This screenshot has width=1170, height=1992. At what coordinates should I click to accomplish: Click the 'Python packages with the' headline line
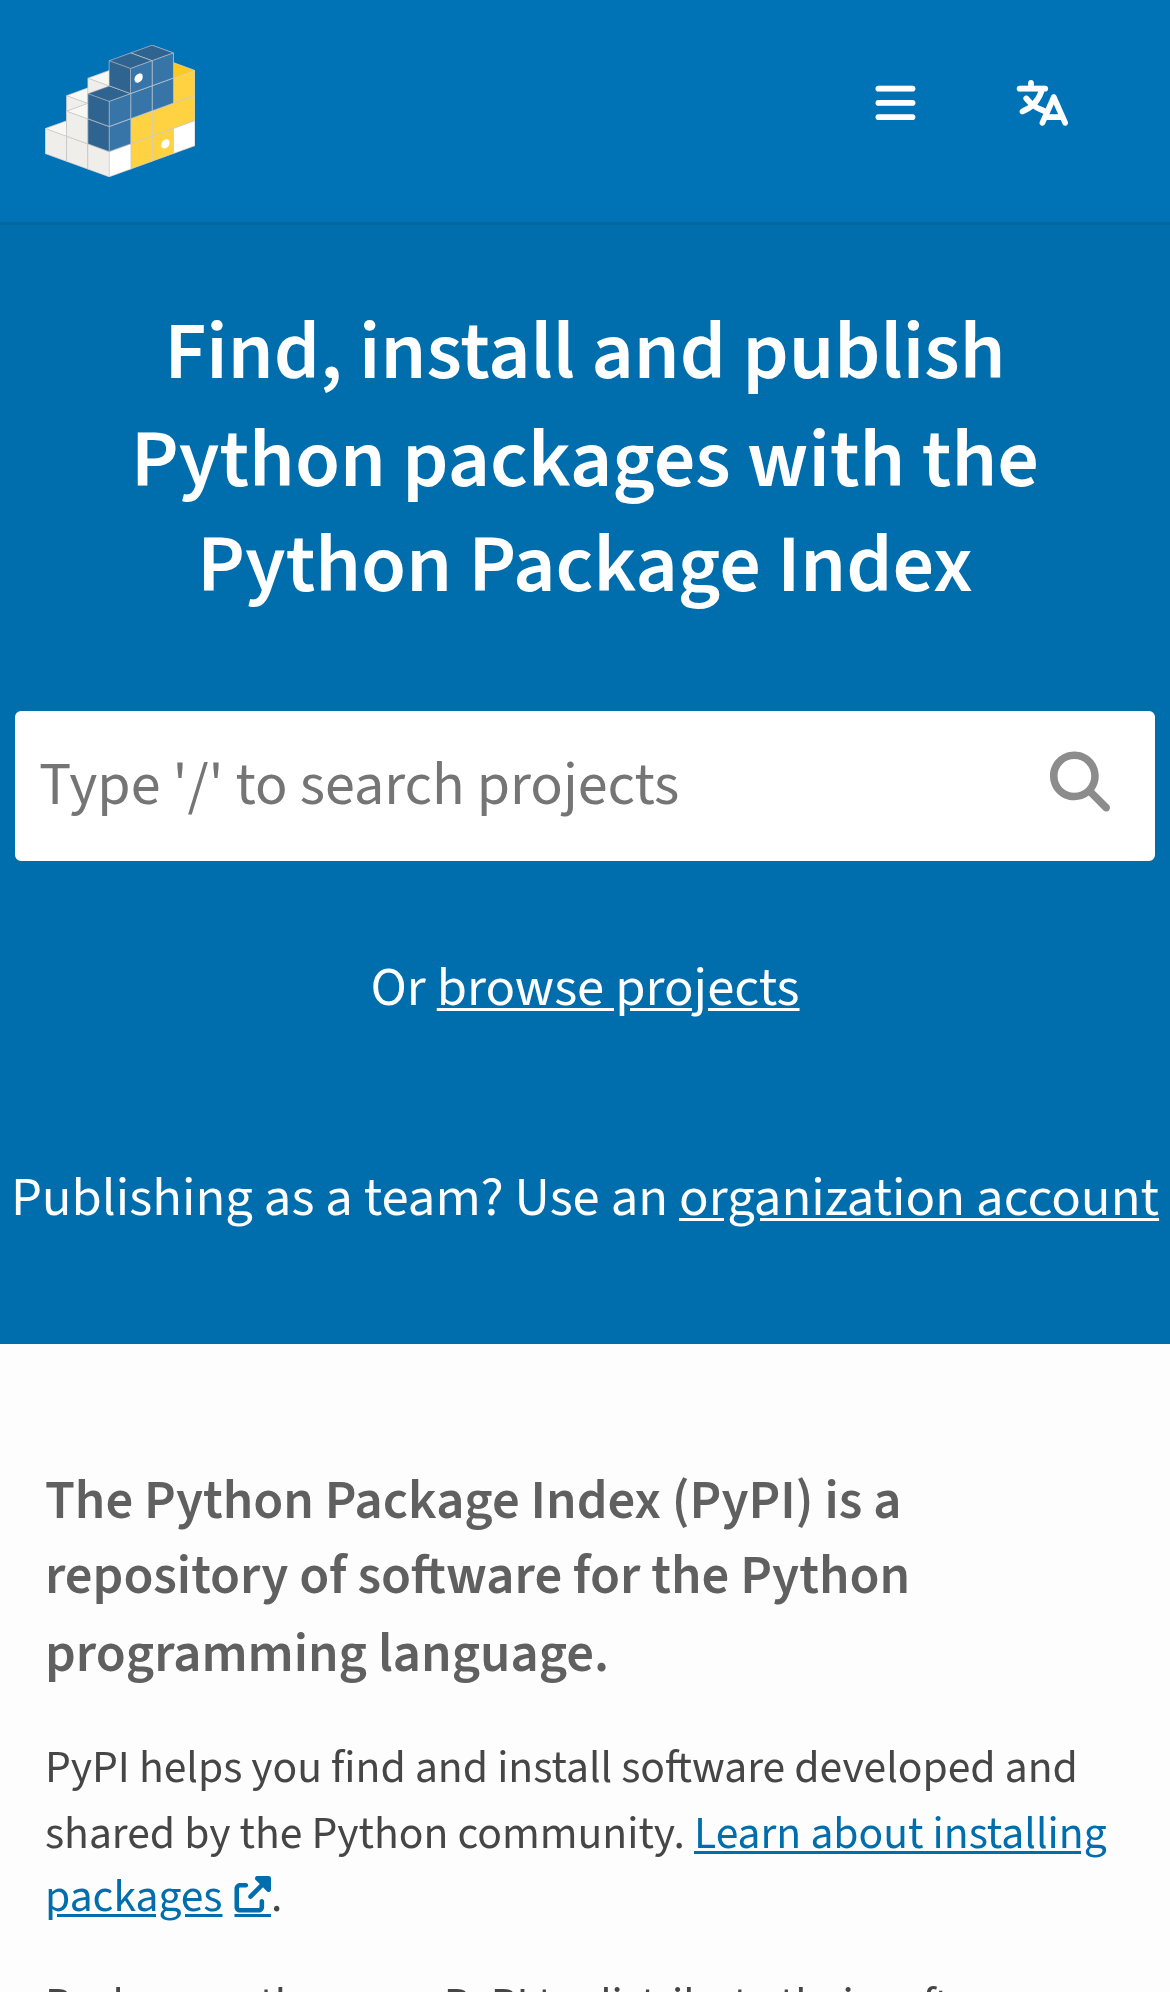click(x=585, y=460)
